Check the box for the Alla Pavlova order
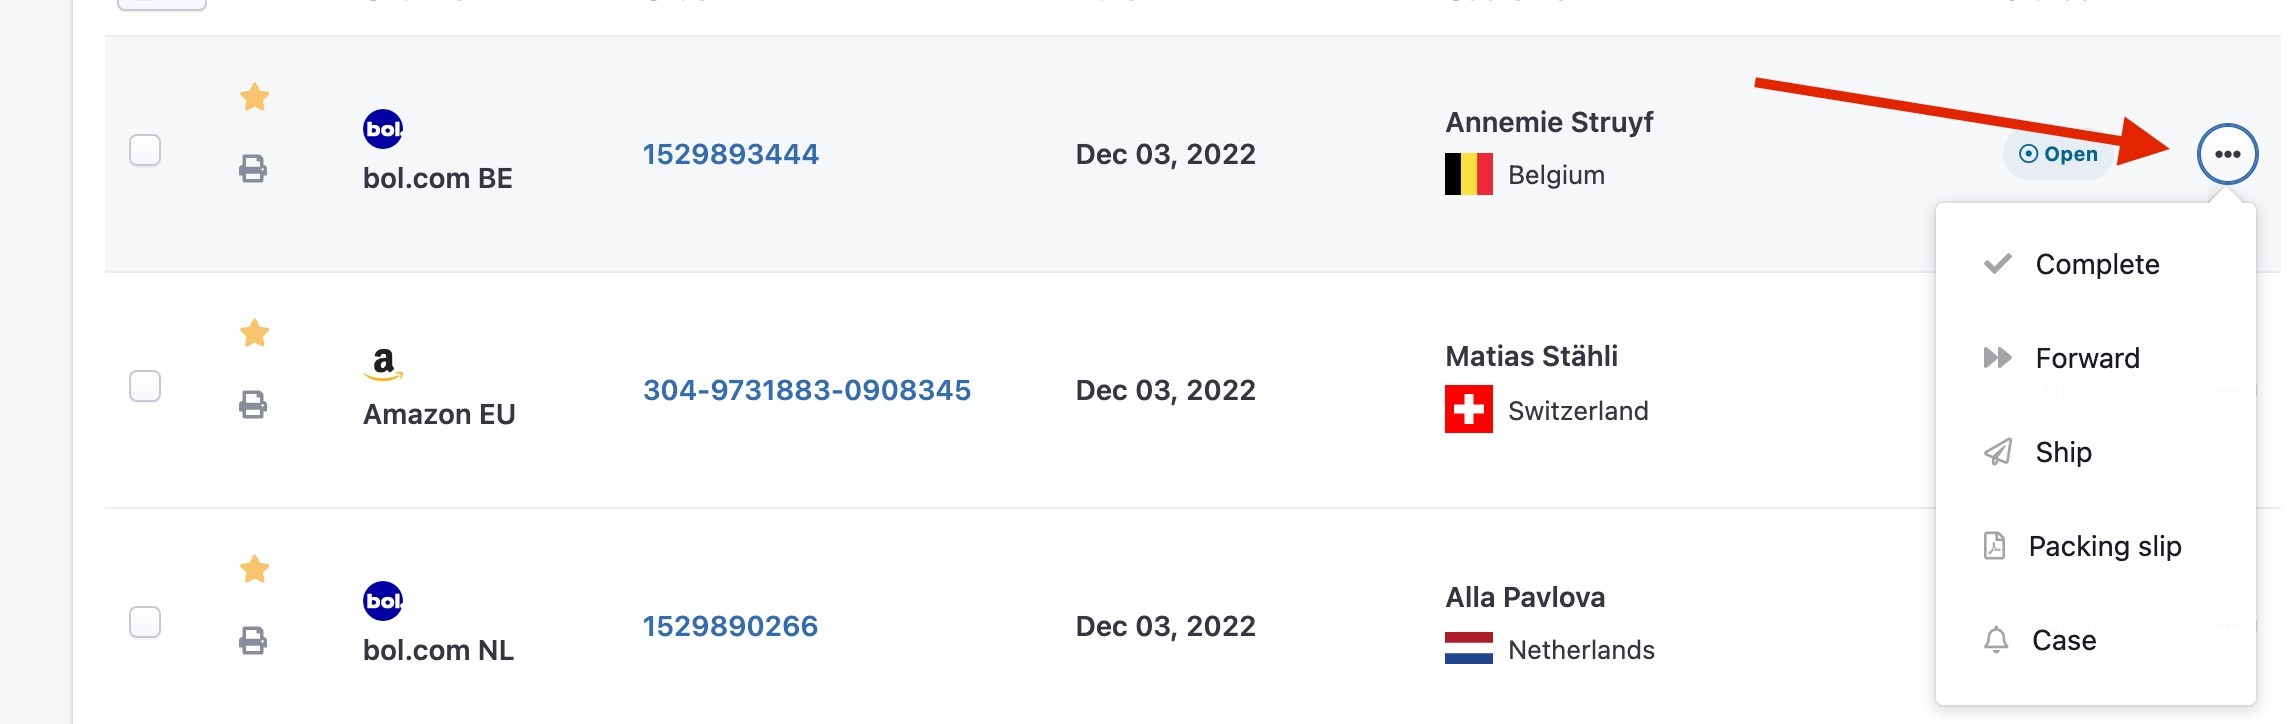The image size is (2296, 724). (145, 622)
